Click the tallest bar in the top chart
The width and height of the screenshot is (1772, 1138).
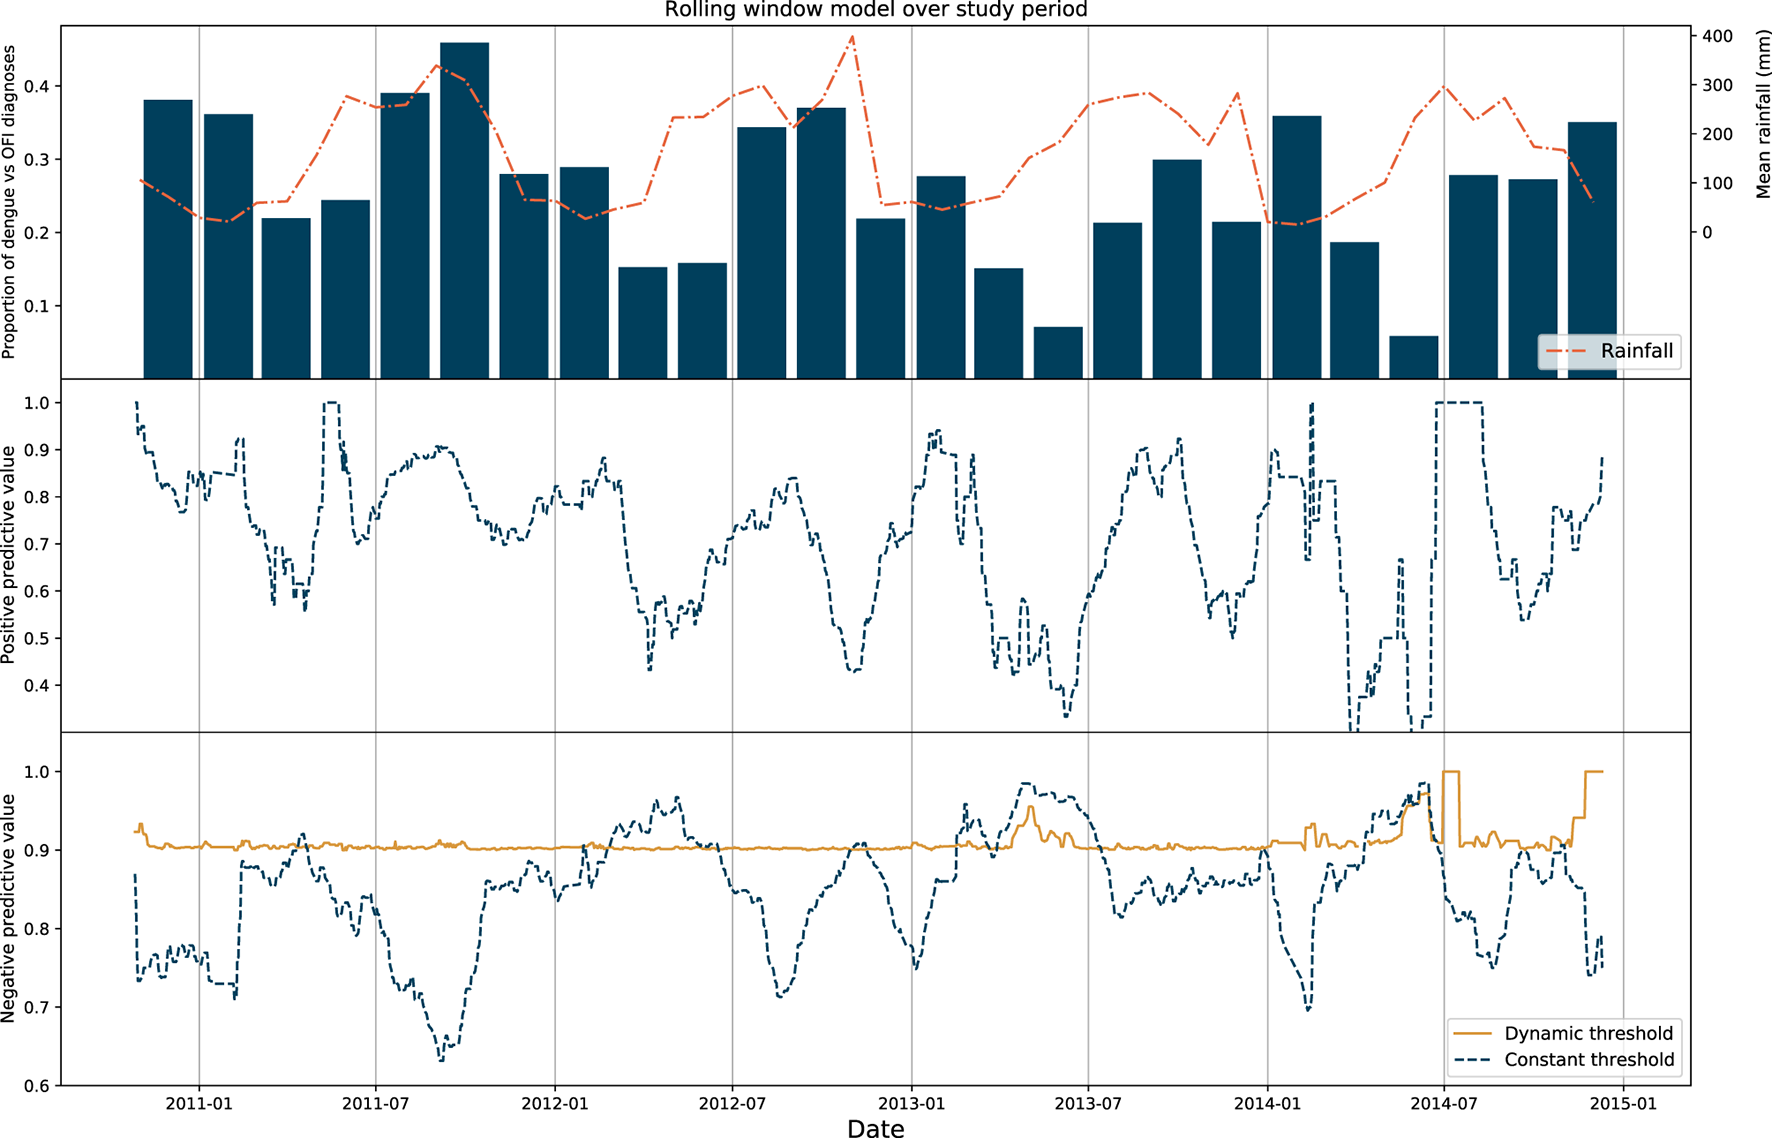click(x=465, y=210)
